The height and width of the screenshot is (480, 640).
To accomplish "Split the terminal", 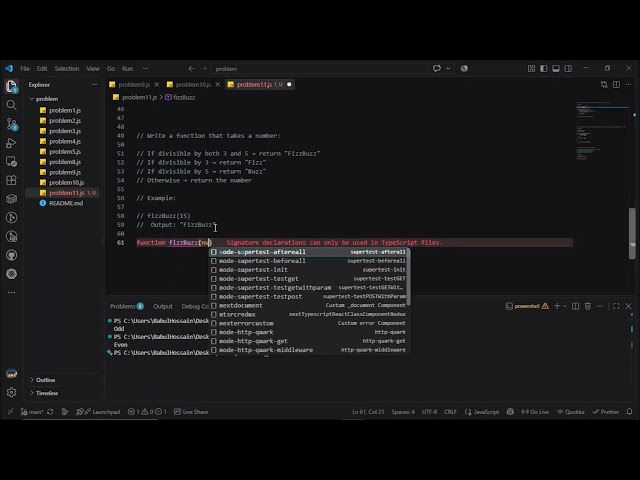I will click(x=576, y=306).
